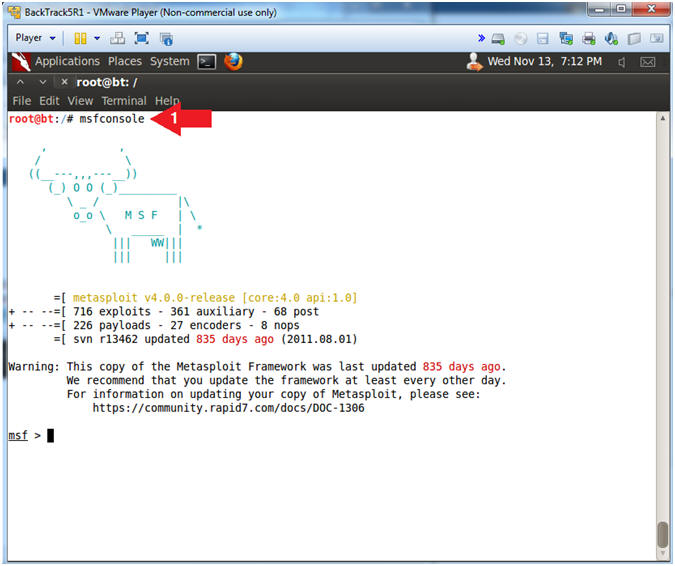675x566 pixels.
Task: Click the message log icon at the VMware toolbar end
Action: coord(656,39)
